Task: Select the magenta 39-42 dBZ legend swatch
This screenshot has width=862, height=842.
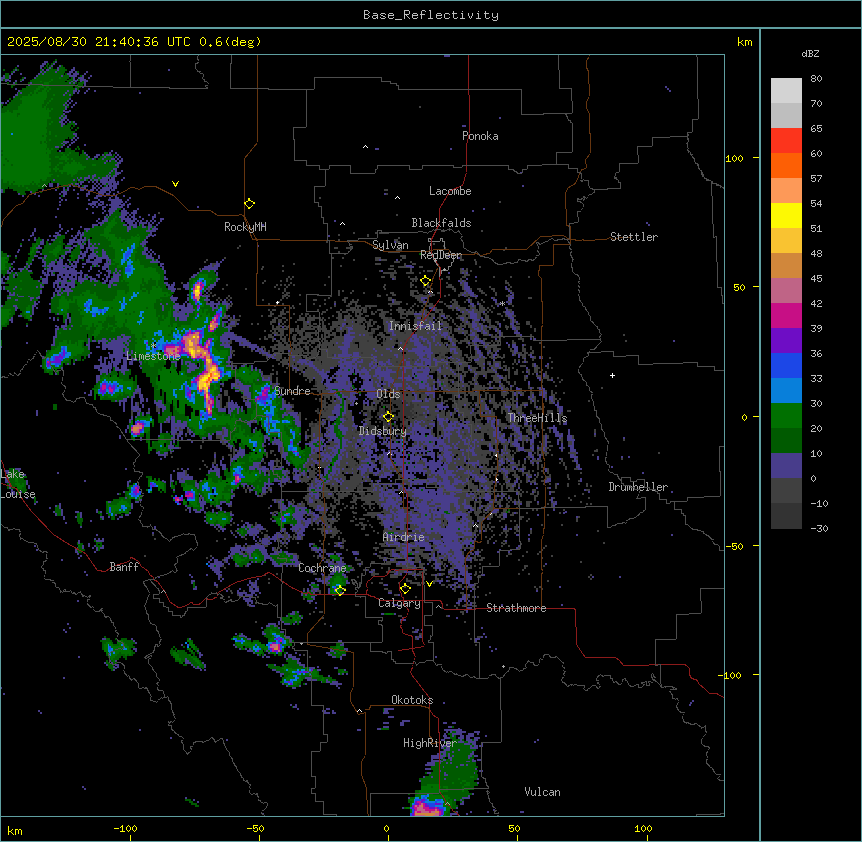Action: 786,315
